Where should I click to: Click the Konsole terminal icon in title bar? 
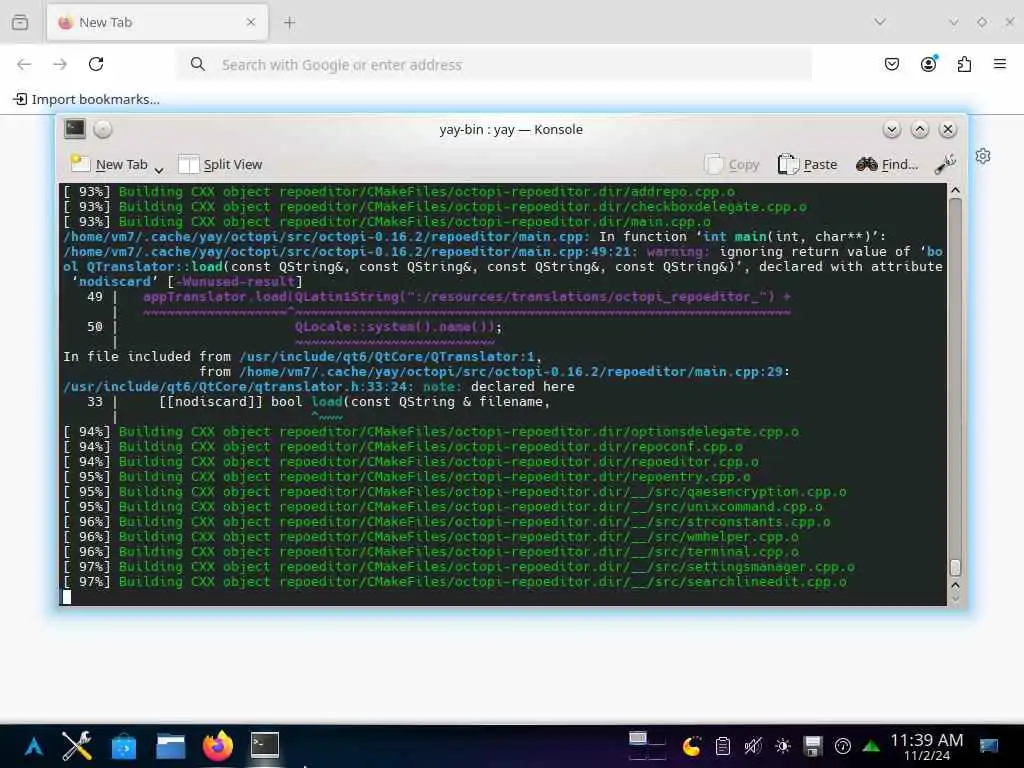click(x=74, y=129)
